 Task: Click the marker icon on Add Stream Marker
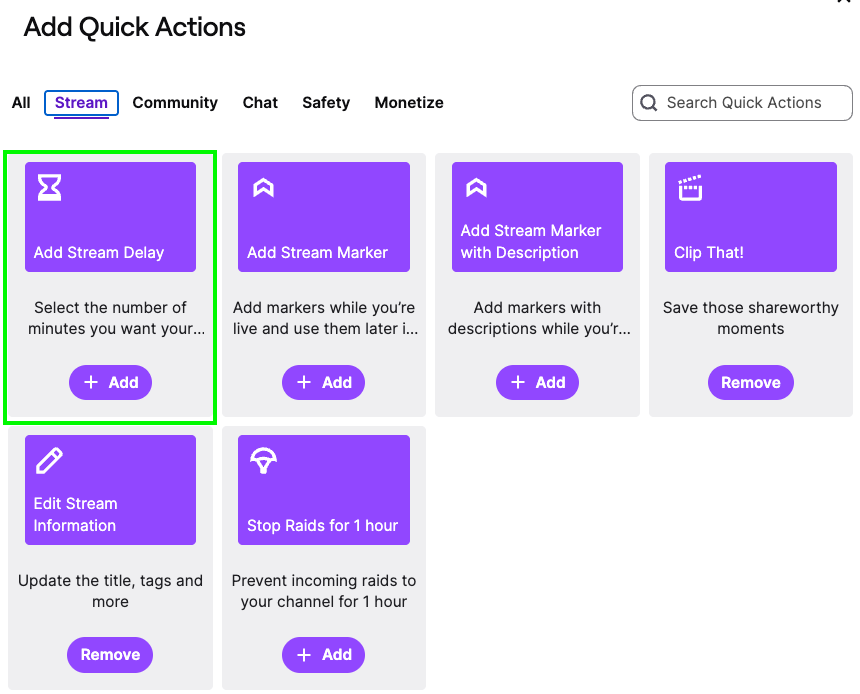pos(263,187)
